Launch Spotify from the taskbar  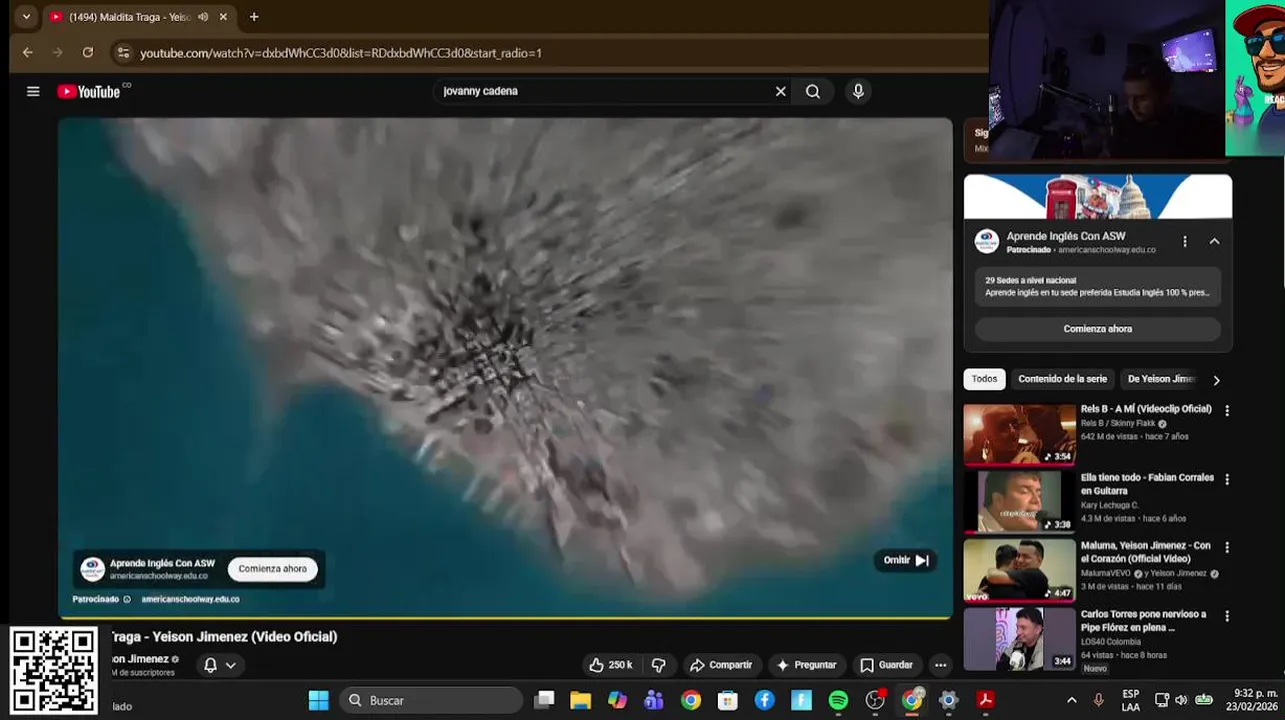click(838, 700)
